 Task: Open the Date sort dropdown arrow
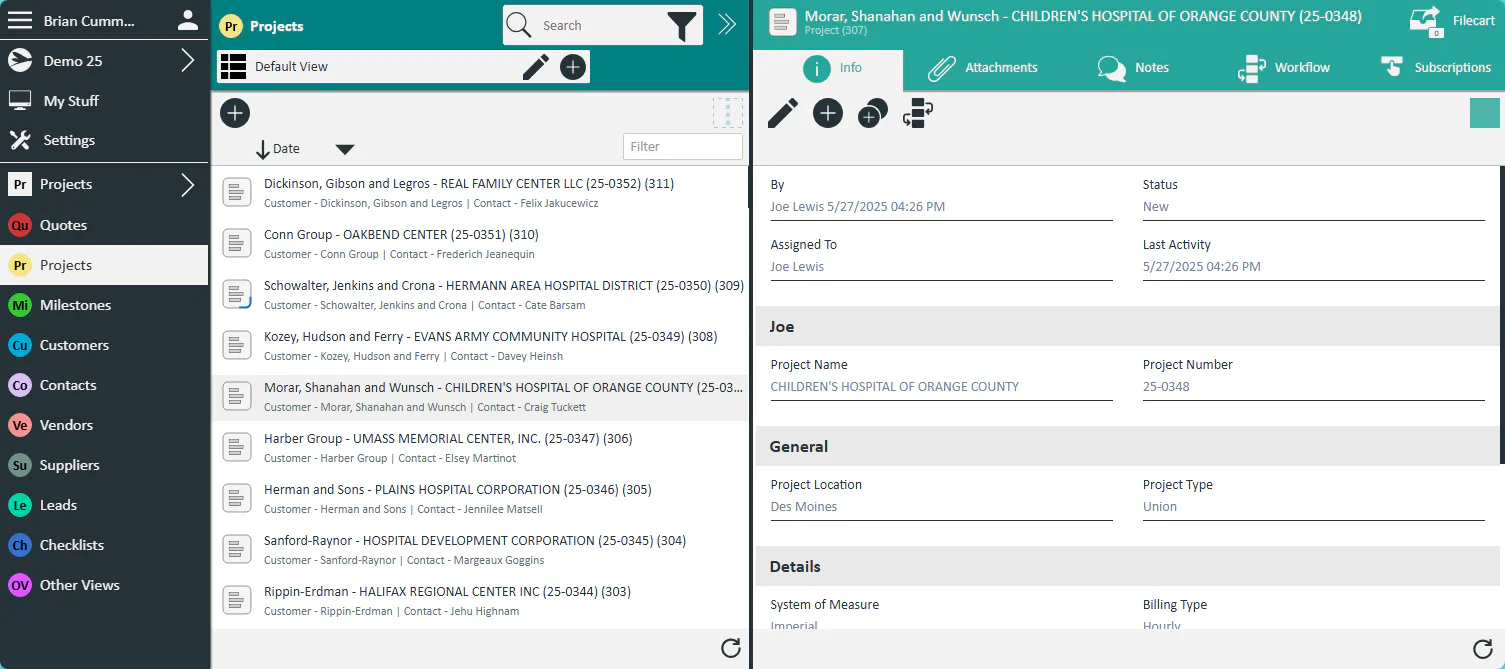[345, 149]
